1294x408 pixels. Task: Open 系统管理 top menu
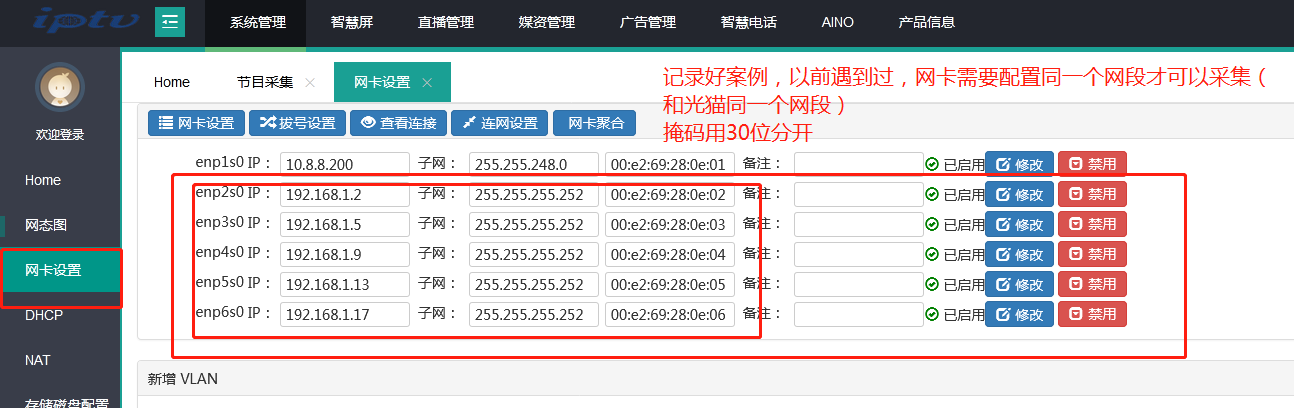click(257, 22)
